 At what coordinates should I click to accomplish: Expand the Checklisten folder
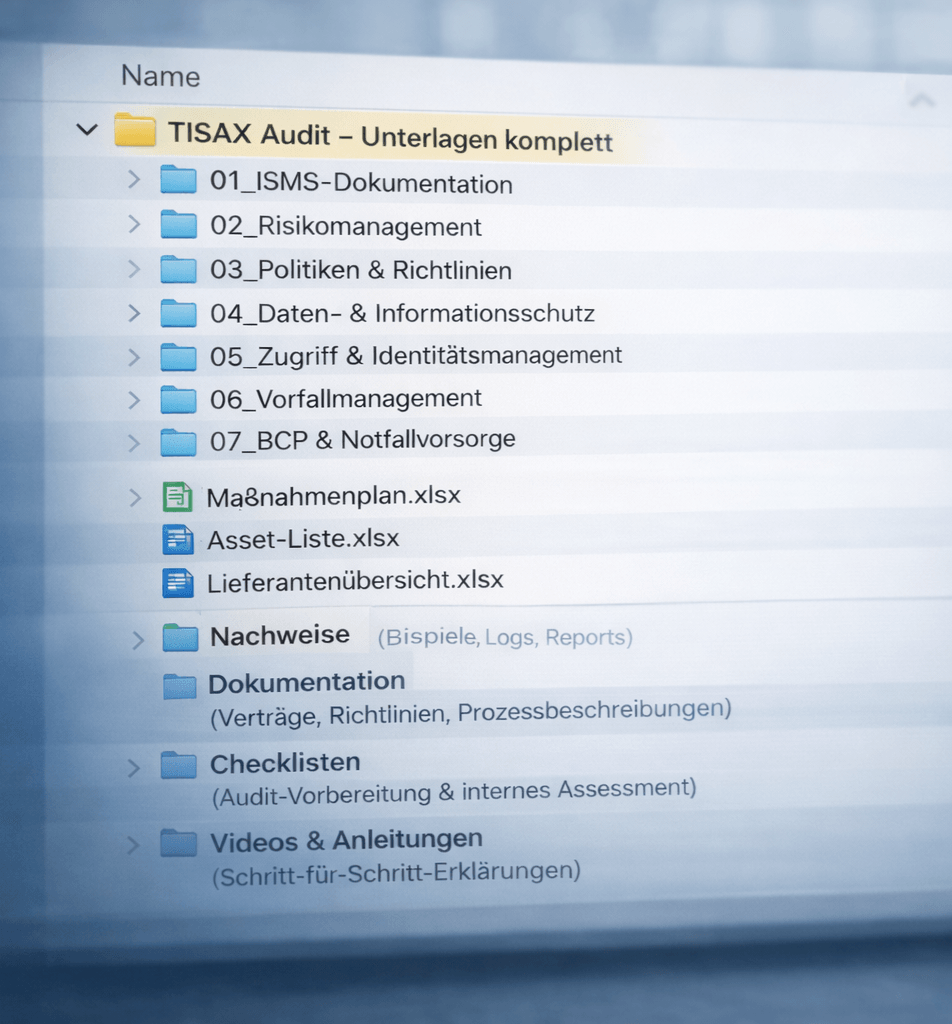point(133,767)
